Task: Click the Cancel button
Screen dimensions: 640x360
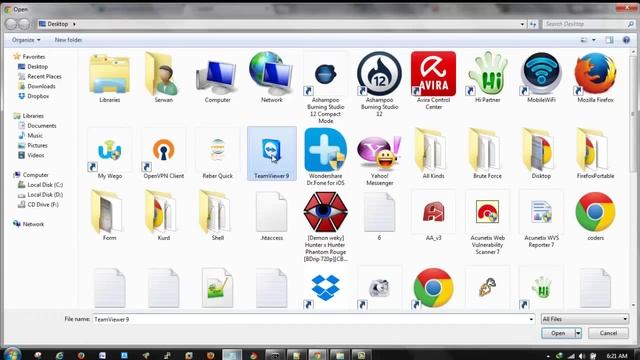Action: coord(608,333)
